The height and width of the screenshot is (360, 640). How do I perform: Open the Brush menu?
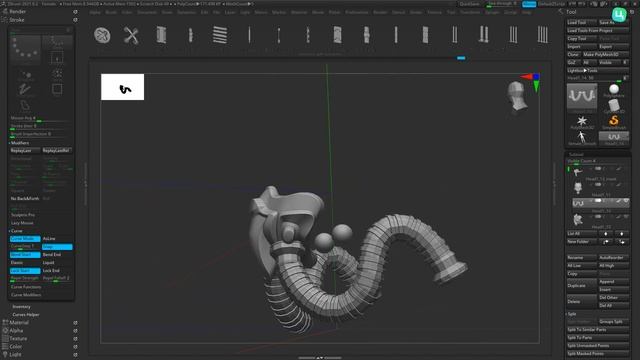tap(111, 12)
